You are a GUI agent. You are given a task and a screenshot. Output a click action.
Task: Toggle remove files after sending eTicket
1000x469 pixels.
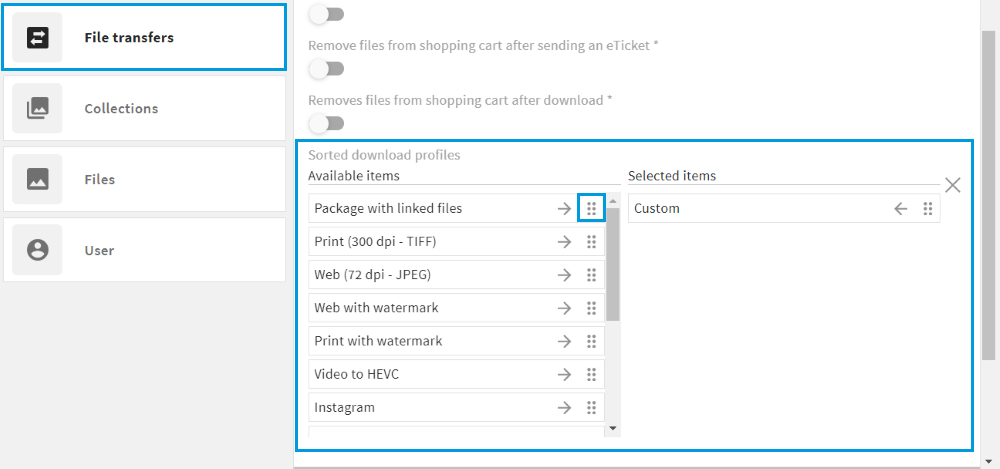pyautogui.click(x=327, y=69)
